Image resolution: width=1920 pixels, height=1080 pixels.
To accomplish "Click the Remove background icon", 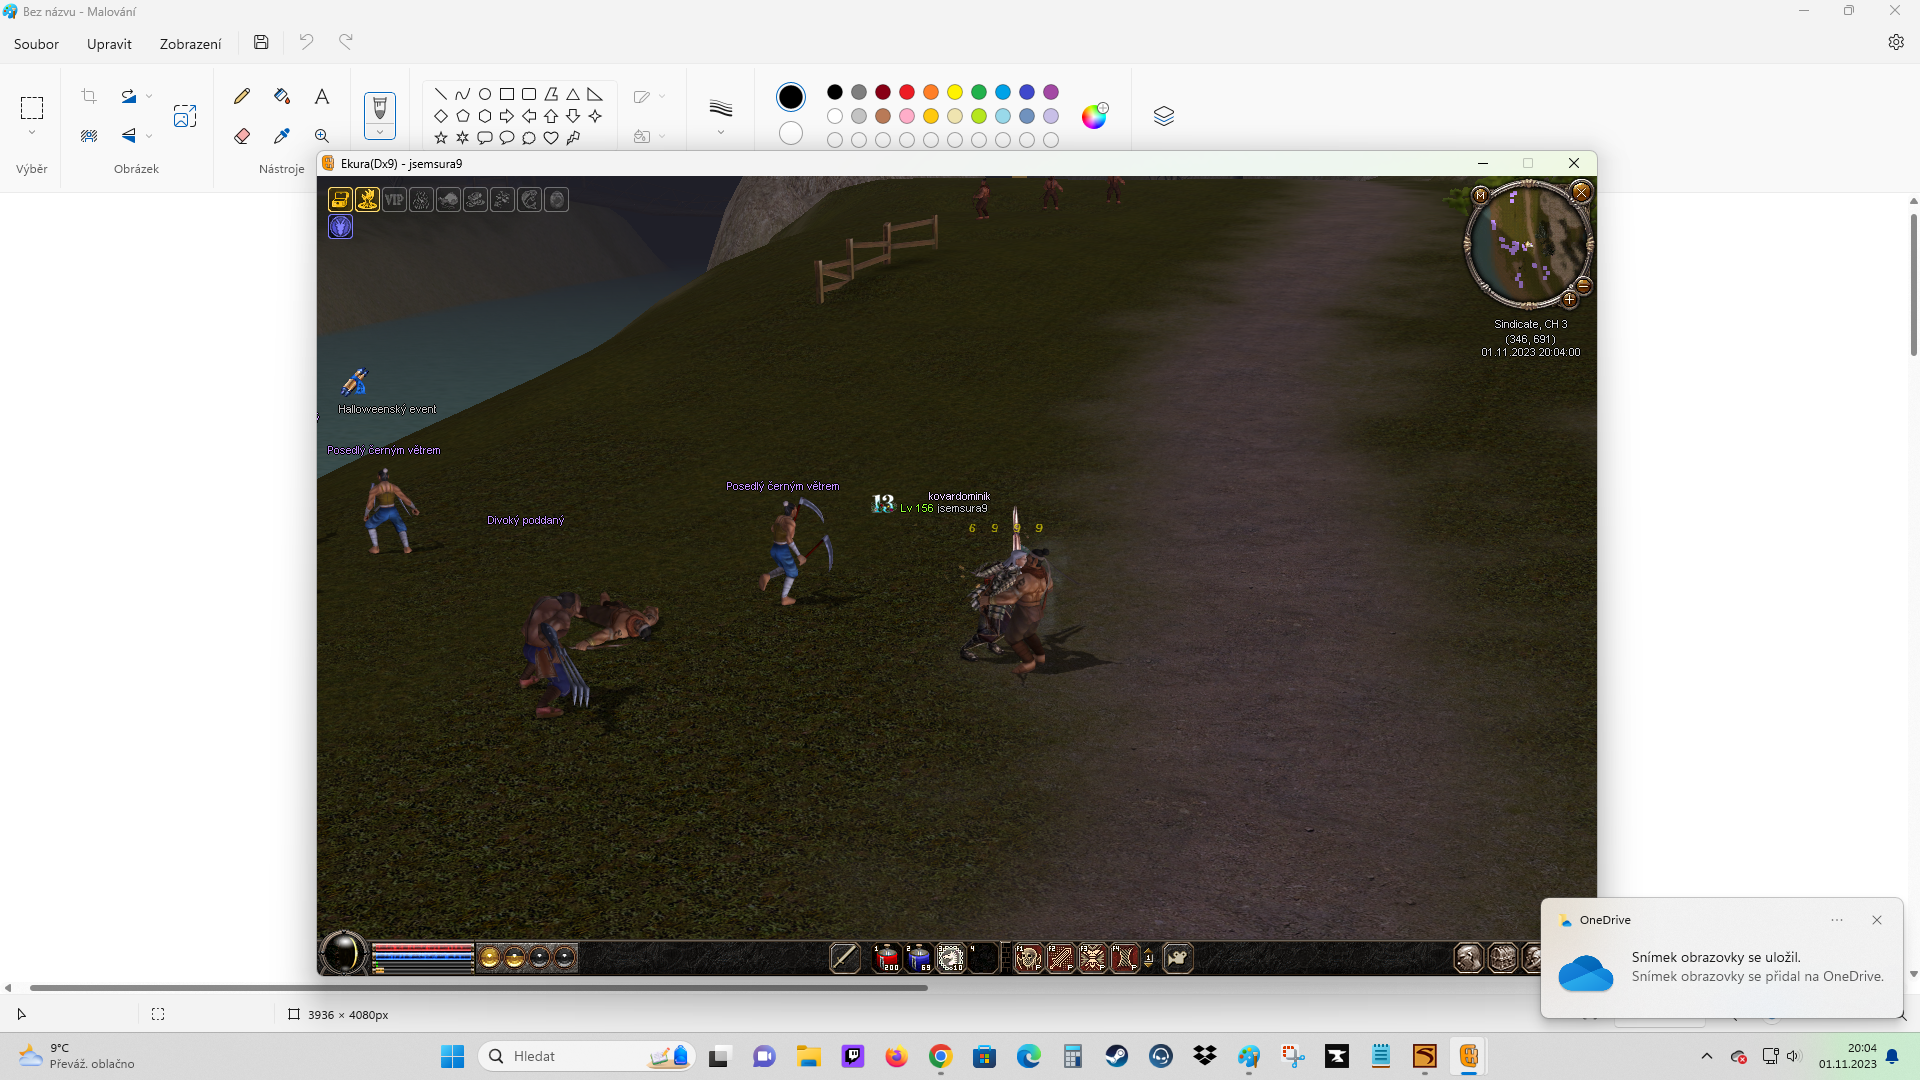I will click(89, 136).
